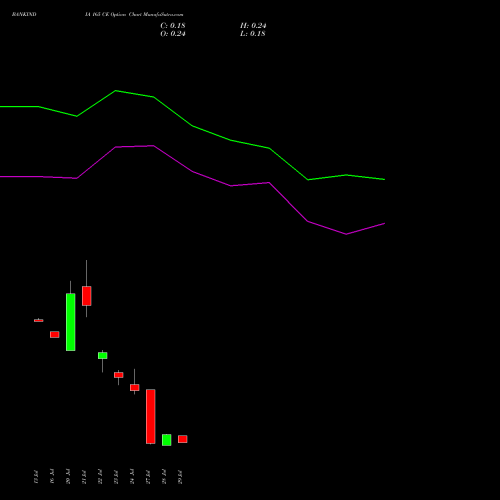Click the '27 Jul' date axis label
The width and height of the screenshot is (500, 500).
(148, 476)
